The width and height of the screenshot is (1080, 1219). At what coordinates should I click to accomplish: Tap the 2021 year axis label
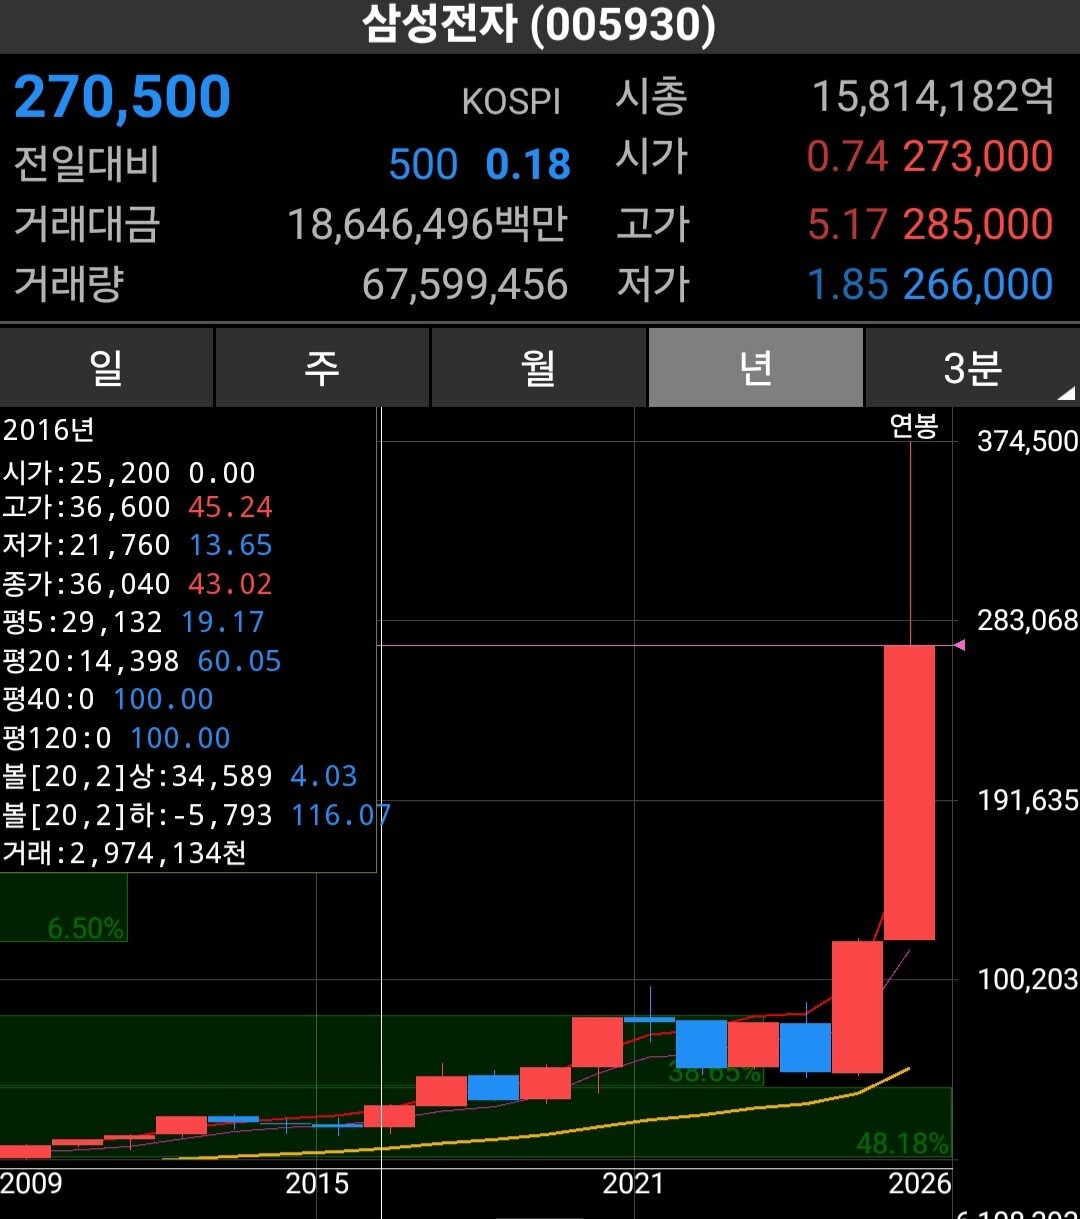[x=633, y=1184]
